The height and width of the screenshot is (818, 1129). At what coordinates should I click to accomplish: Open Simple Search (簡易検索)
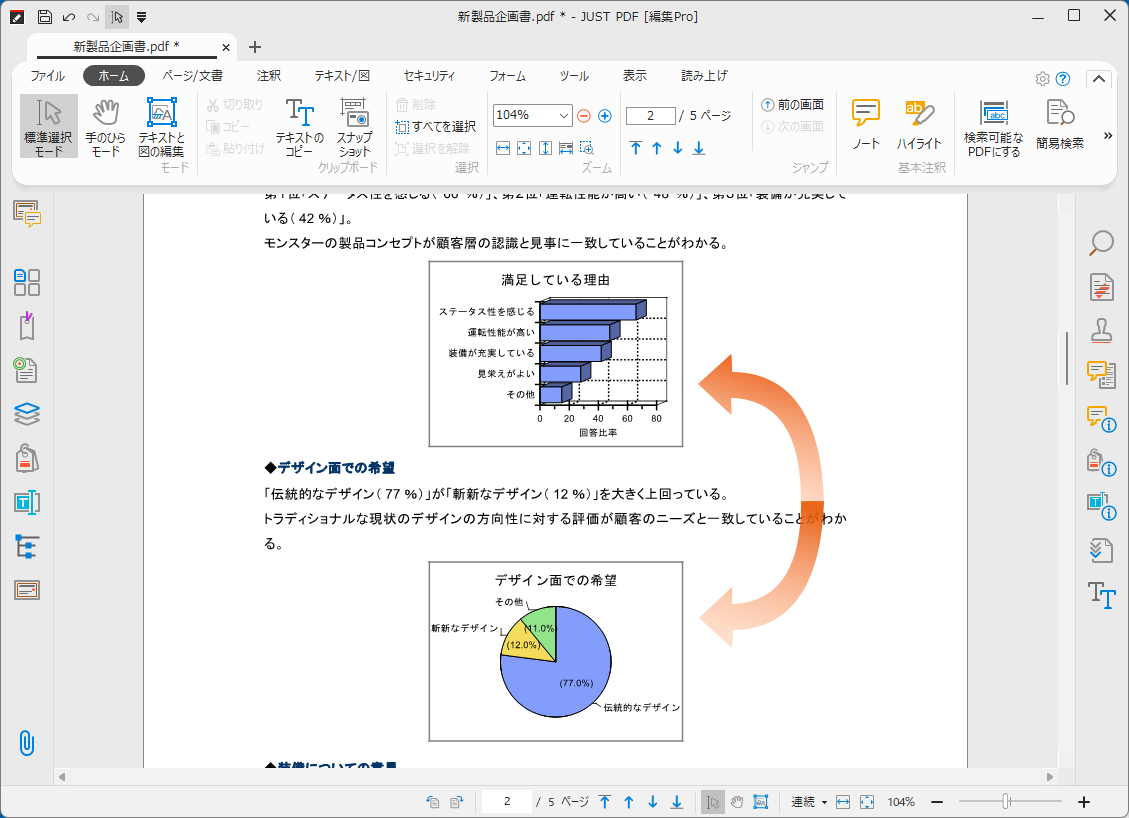[x=1060, y=125]
